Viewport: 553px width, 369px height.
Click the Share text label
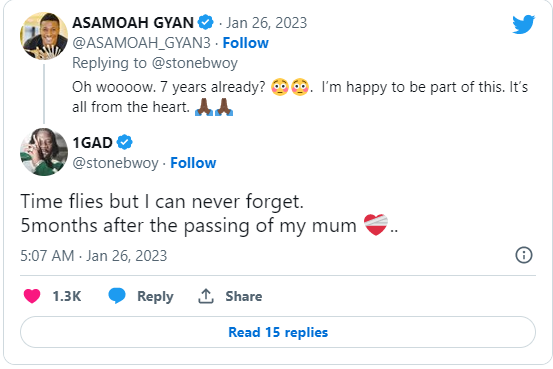(x=244, y=296)
